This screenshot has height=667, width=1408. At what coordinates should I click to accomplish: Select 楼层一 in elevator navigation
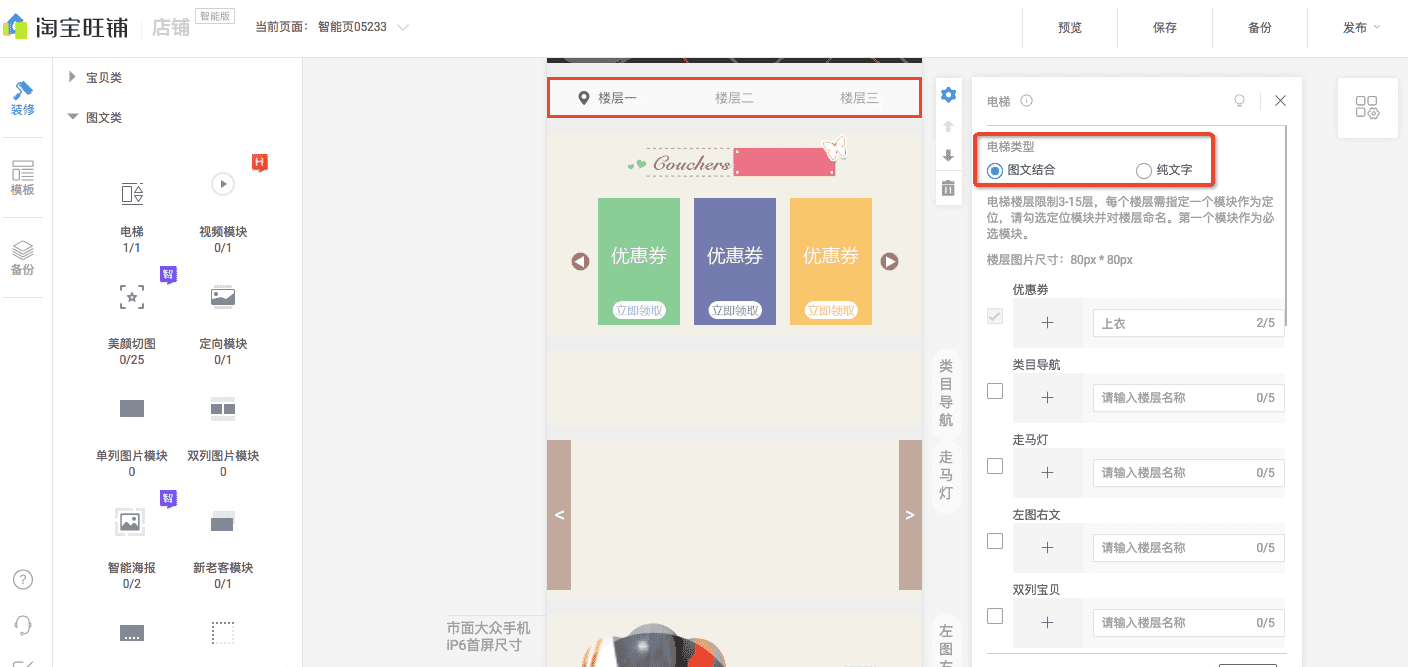[x=608, y=98]
